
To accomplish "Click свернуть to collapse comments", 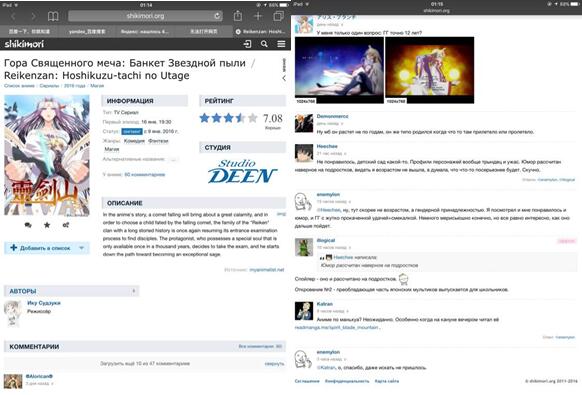I will click(275, 363).
